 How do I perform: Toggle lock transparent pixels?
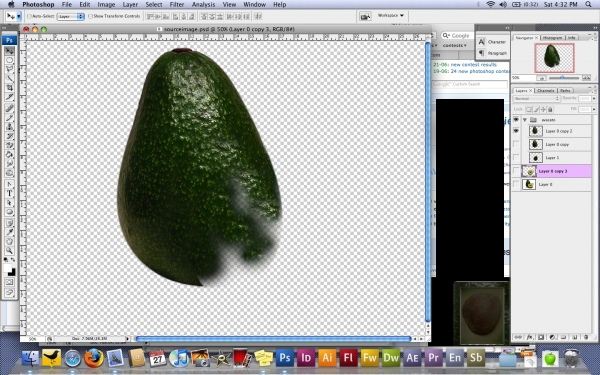[529, 109]
